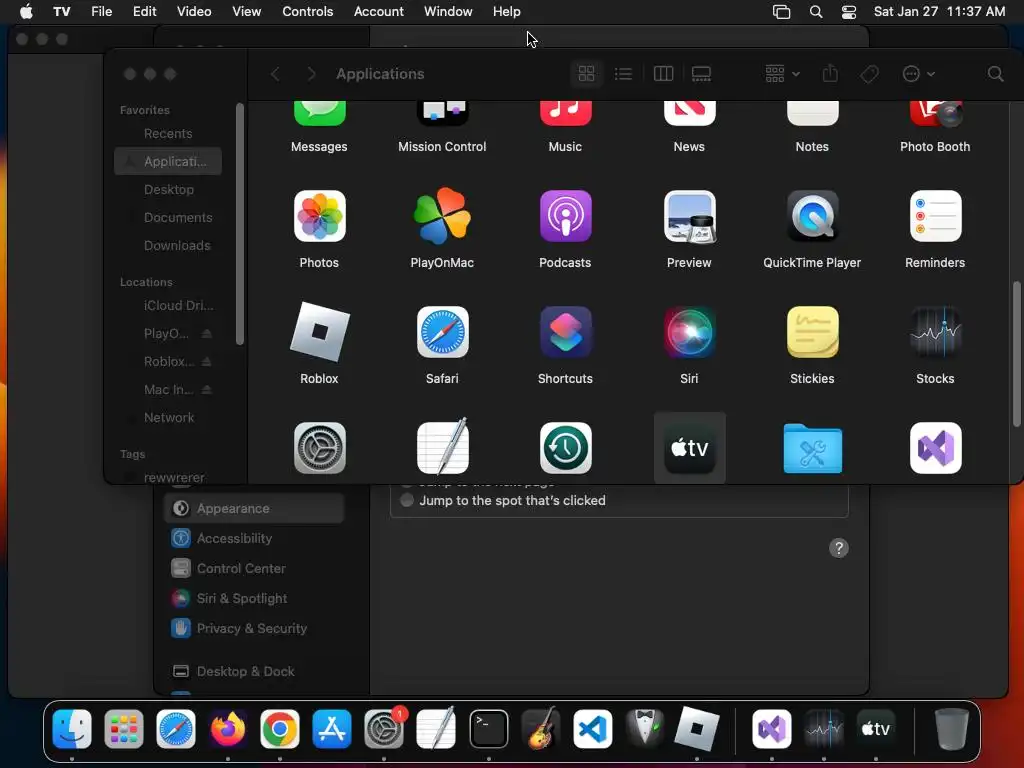The image size is (1024, 768).
Task: Open the View menu in menu bar
Action: tap(247, 12)
